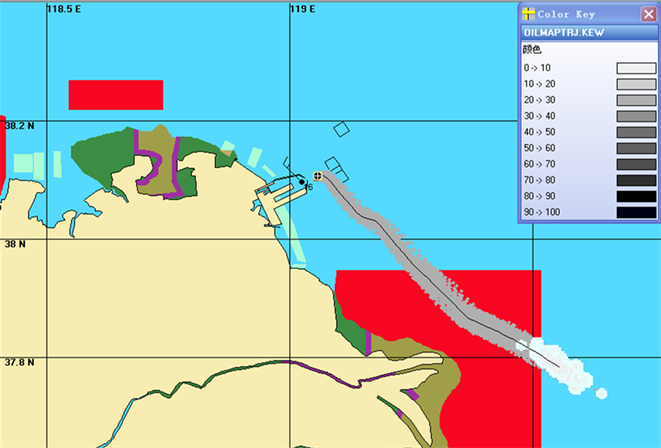Click the 10 -> 20 color swatch
This screenshot has height=448, width=661.
pyautogui.click(x=636, y=84)
